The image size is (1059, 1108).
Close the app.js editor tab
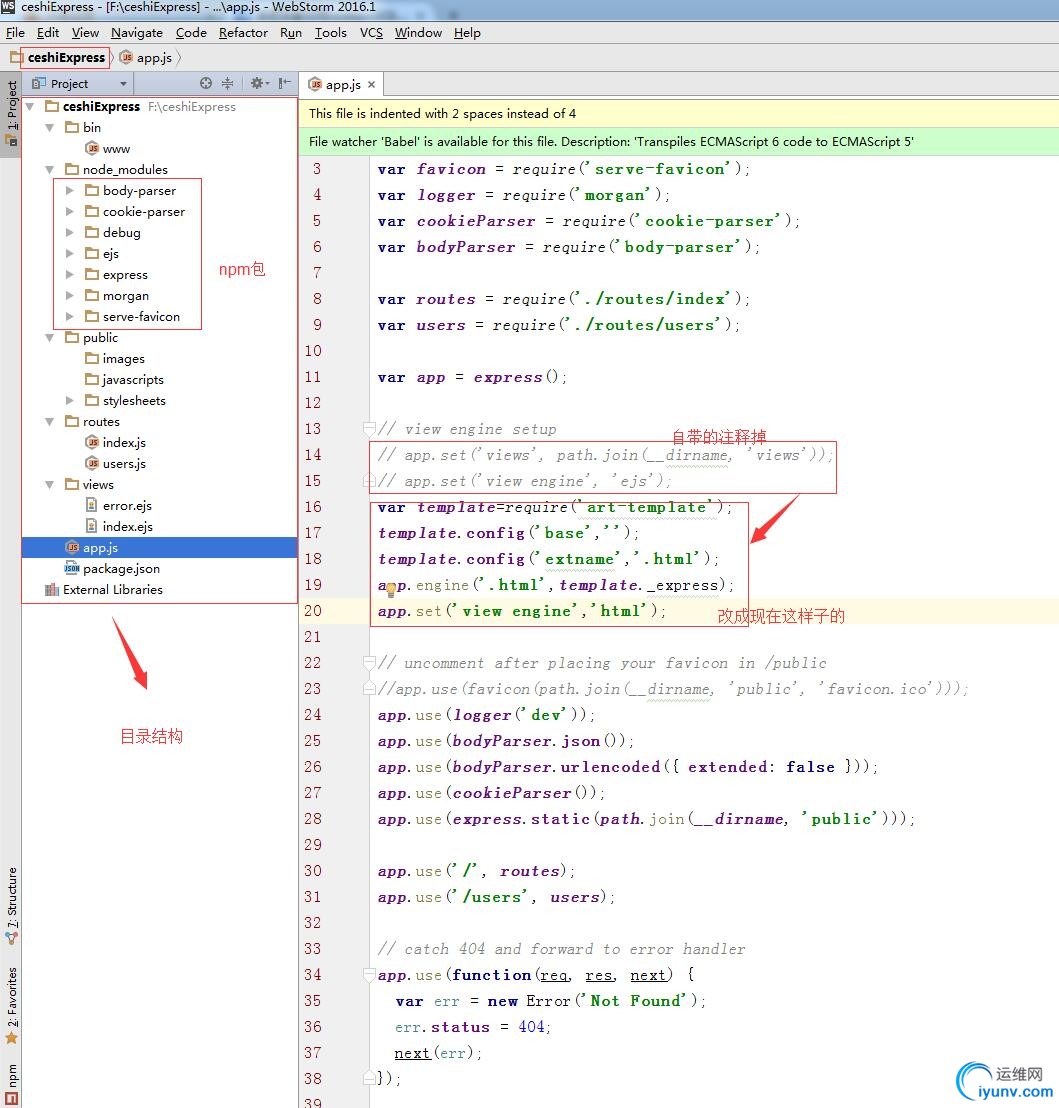pyautogui.click(x=371, y=84)
